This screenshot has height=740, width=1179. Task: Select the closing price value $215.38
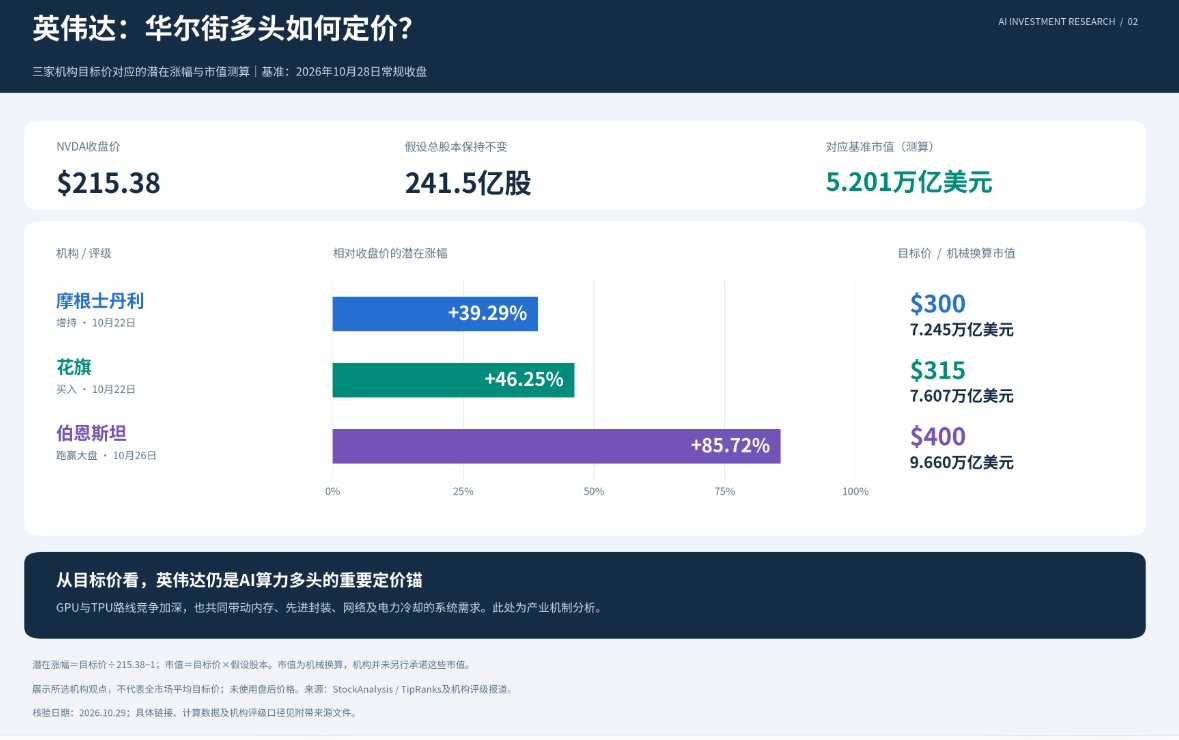click(108, 183)
